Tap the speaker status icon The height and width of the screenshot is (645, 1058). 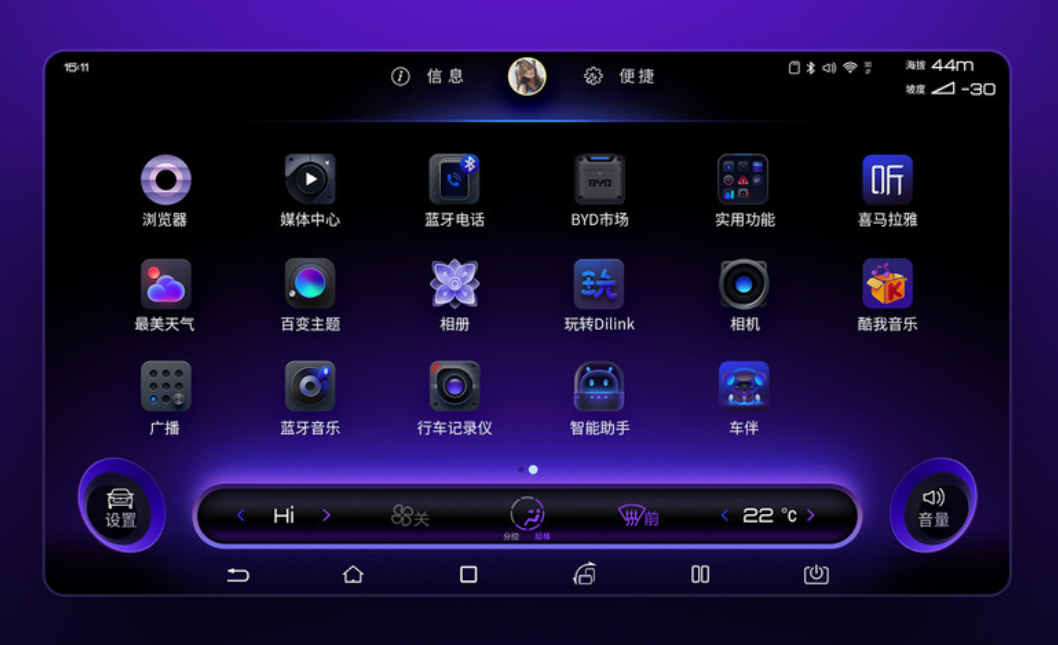point(829,67)
